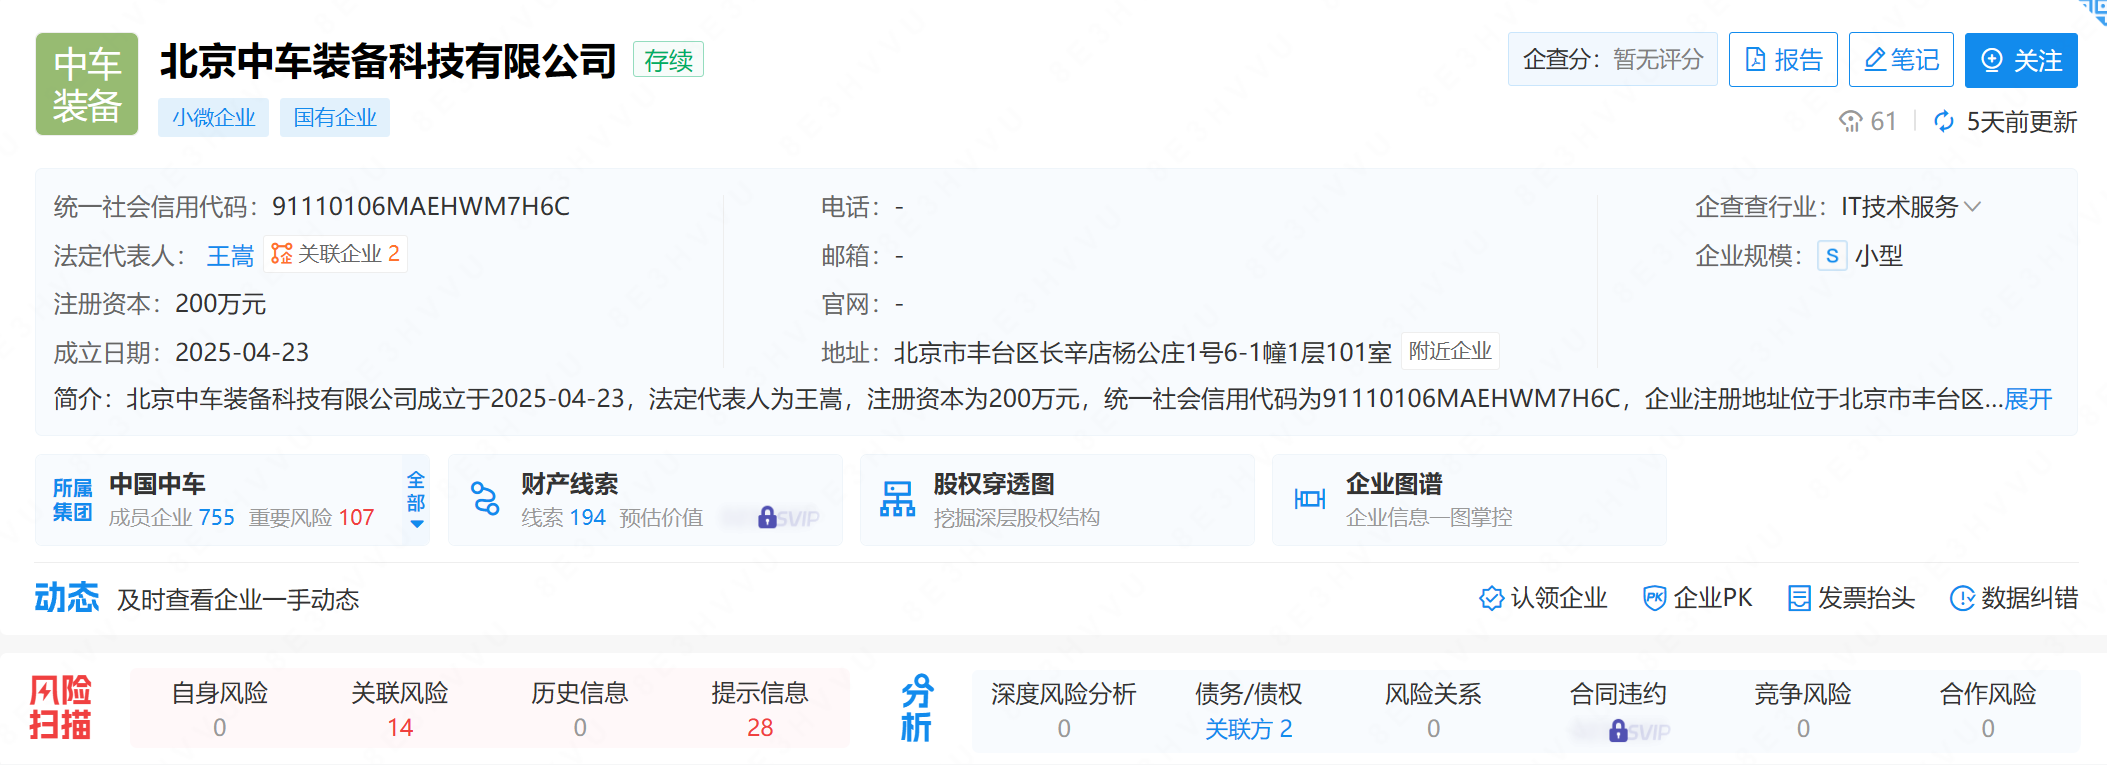Open the 报告 report button
The image size is (2107, 765).
pyautogui.click(x=1783, y=60)
